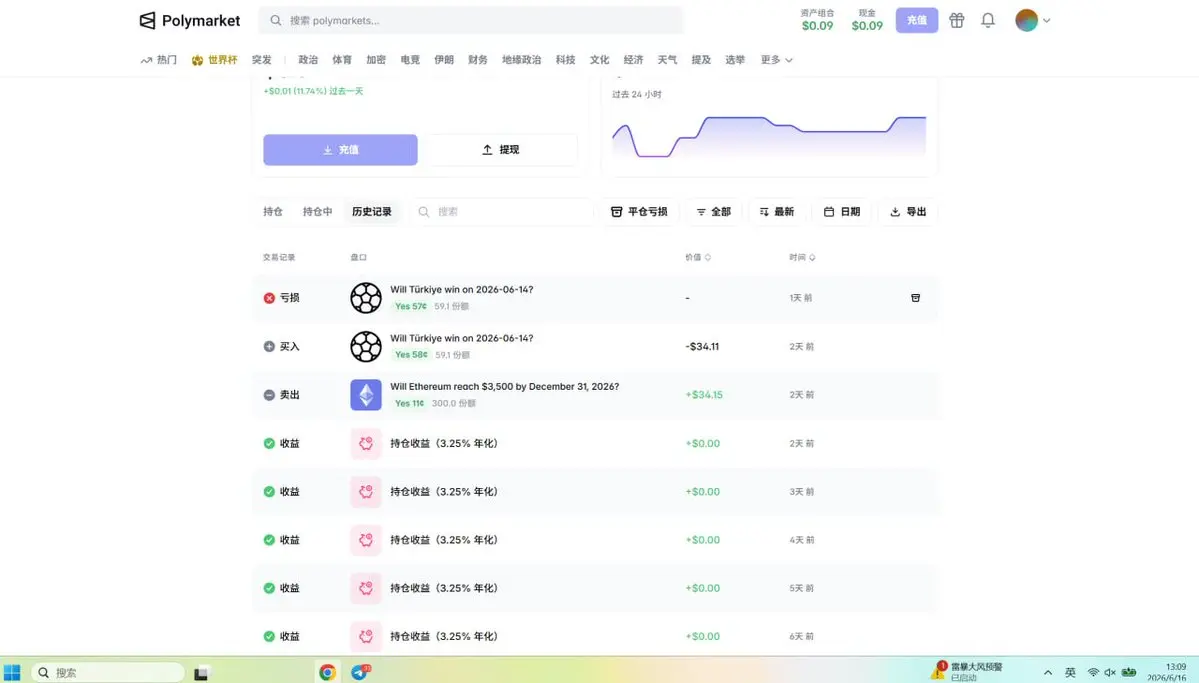Click the -$34.11 value
Screen dimensions: 1199x683
pyautogui.click(x=702, y=346)
